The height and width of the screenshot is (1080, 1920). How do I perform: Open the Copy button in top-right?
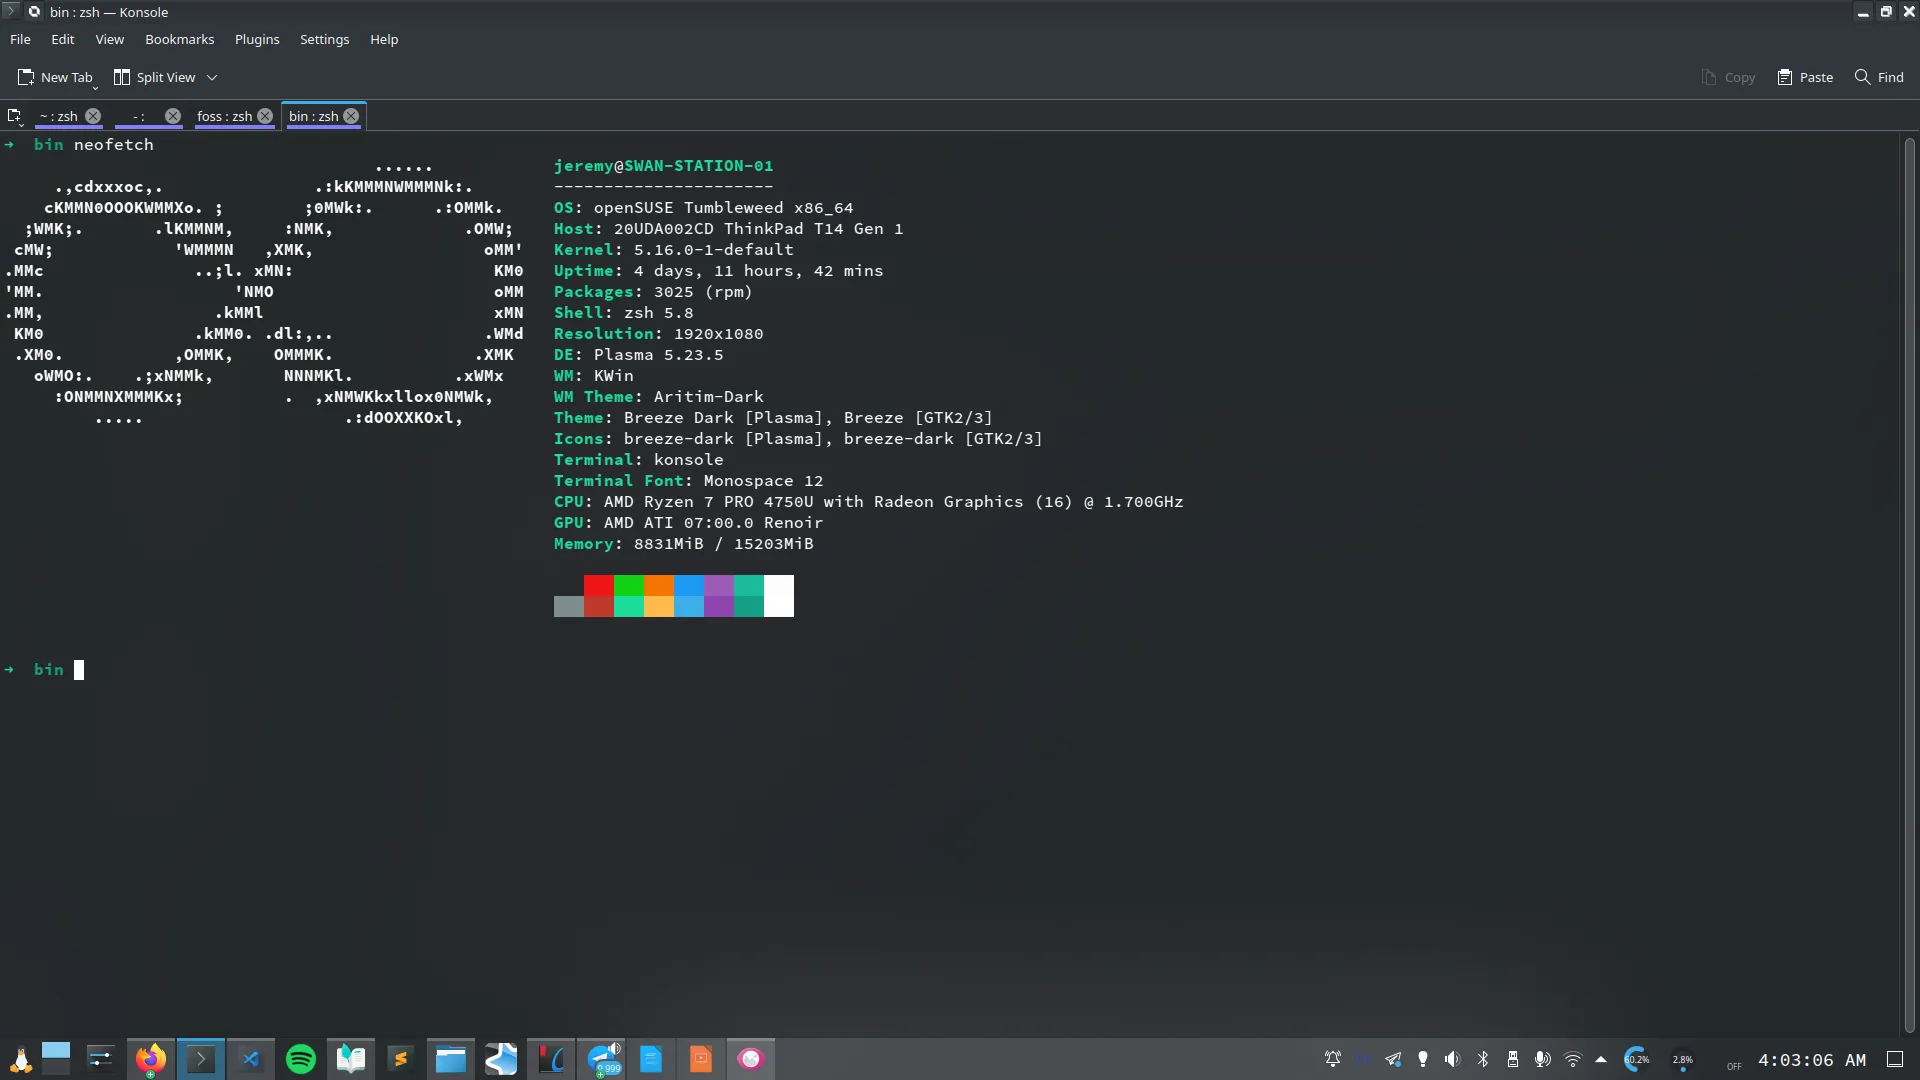1729,76
